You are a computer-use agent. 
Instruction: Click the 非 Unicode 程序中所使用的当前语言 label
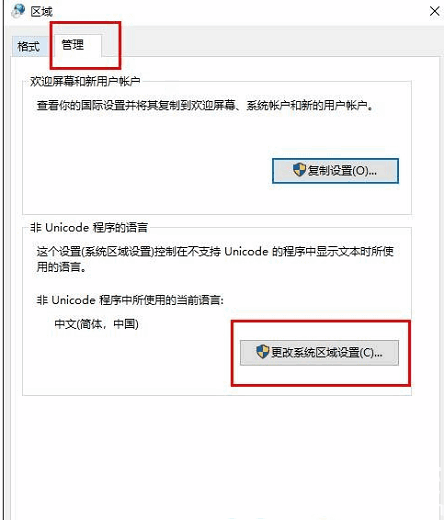tap(130, 300)
